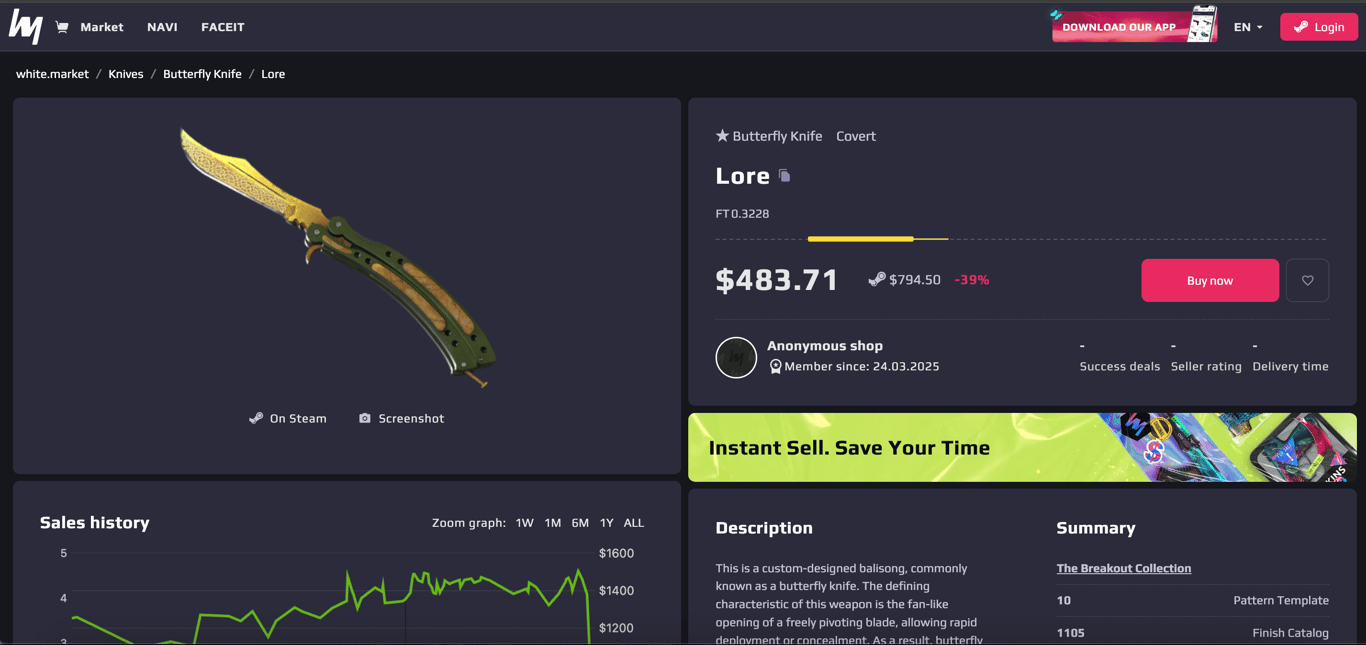Click the Finish Catalog row
Viewport: 1366px width, 645px height.
1192,632
